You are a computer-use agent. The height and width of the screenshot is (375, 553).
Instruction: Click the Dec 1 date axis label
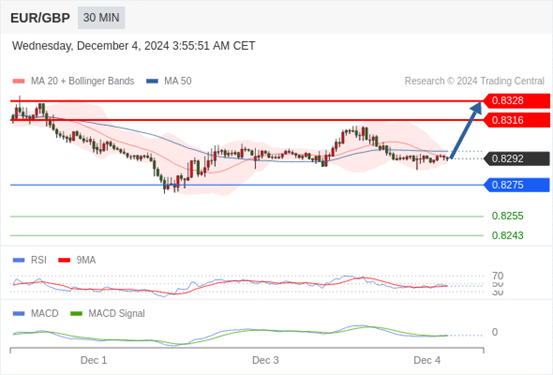93,360
